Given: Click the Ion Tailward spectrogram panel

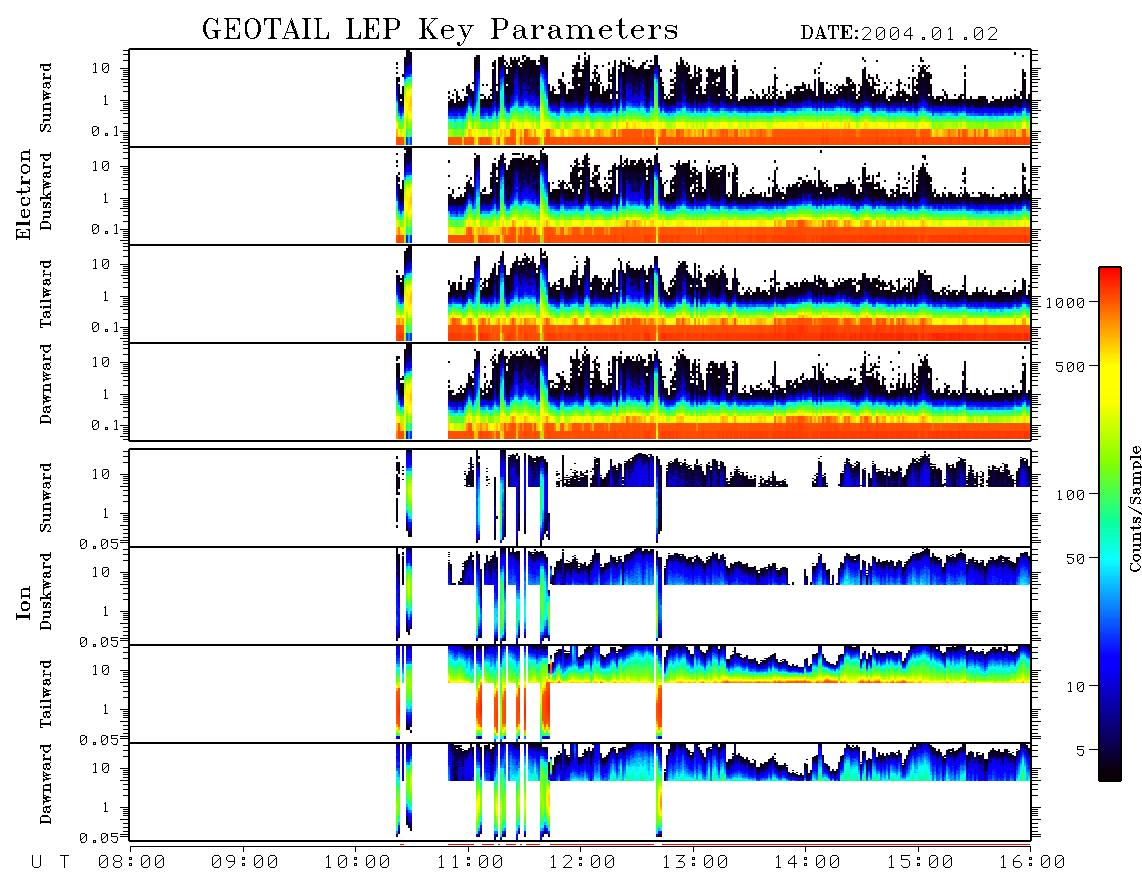Looking at the screenshot, I should pyautogui.click(x=580, y=694).
